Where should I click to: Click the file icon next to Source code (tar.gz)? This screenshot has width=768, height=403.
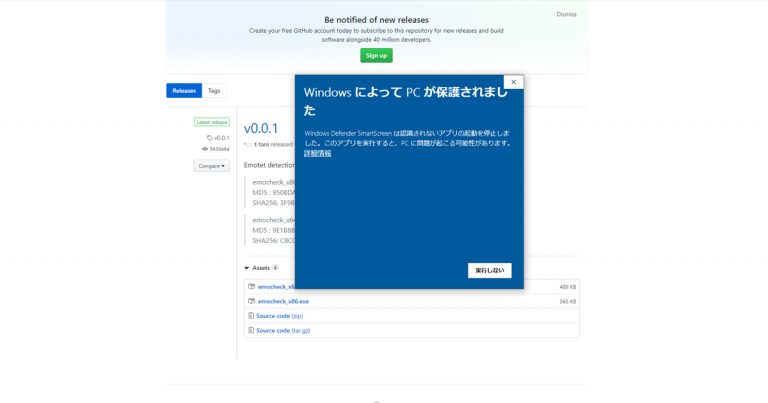coord(251,330)
